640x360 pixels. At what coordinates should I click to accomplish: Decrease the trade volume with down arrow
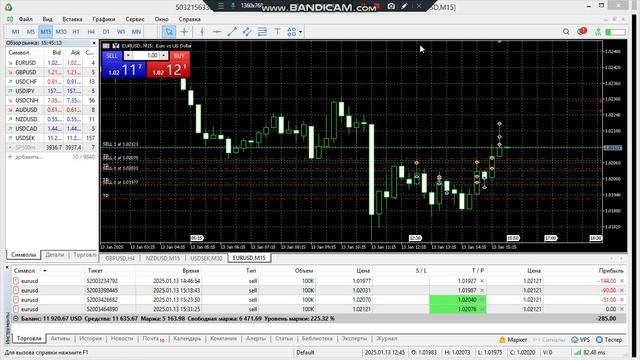[x=128, y=56]
